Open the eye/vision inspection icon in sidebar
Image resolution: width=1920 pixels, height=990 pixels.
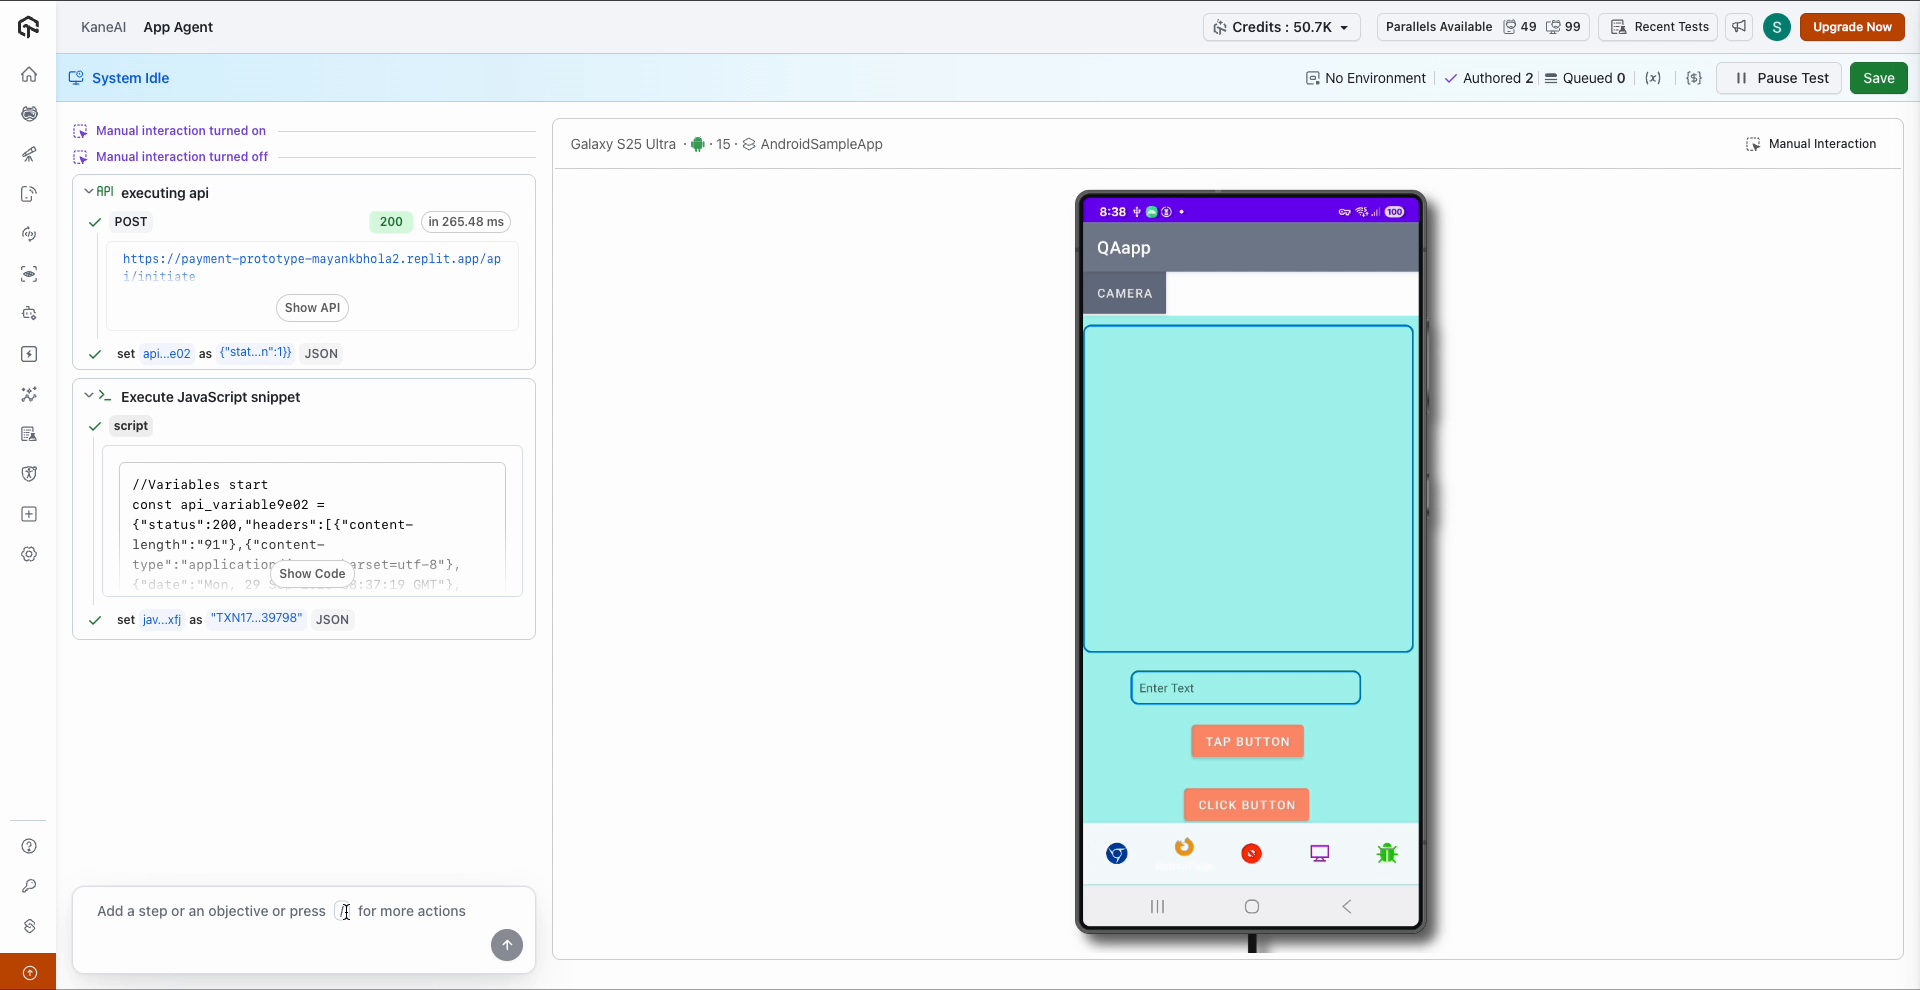point(29,274)
